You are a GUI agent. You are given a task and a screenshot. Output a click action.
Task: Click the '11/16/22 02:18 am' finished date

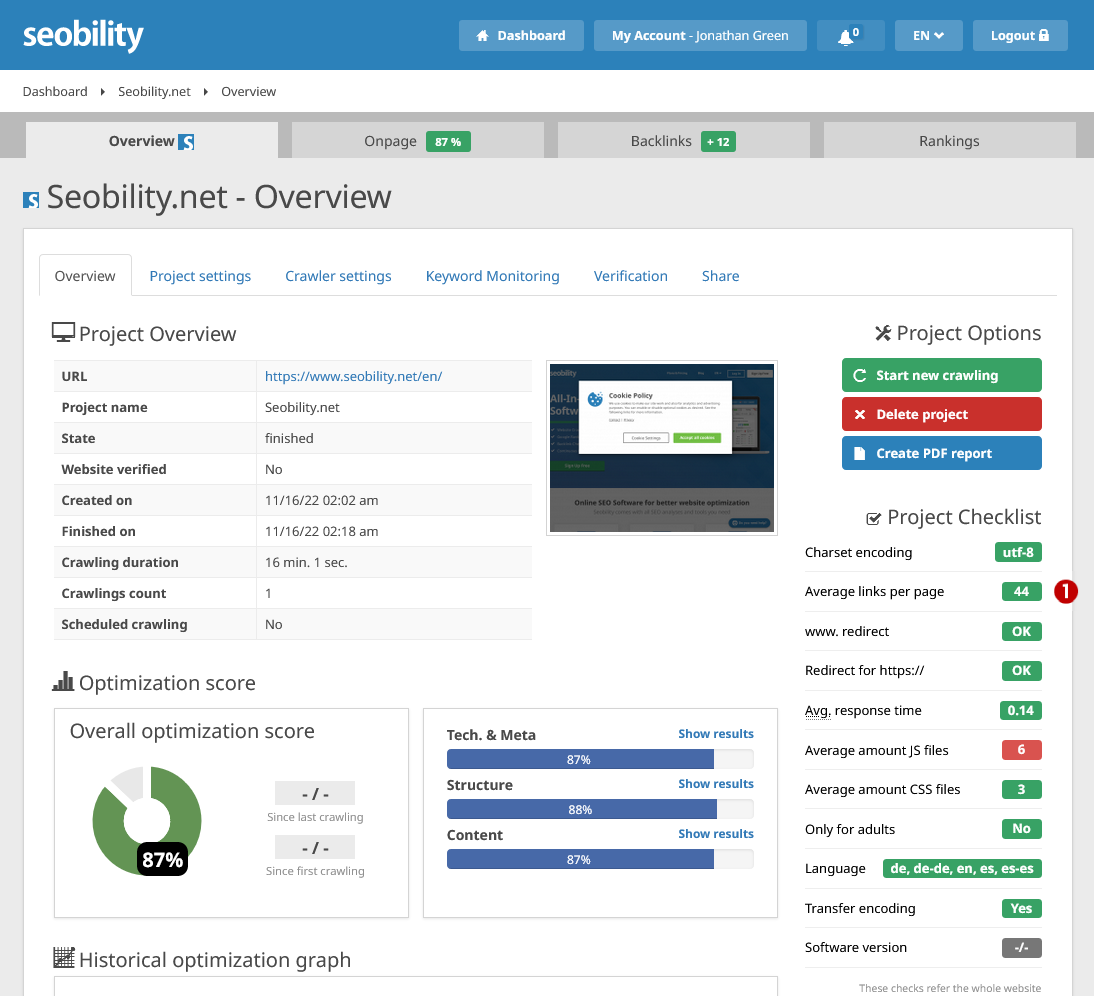322,531
